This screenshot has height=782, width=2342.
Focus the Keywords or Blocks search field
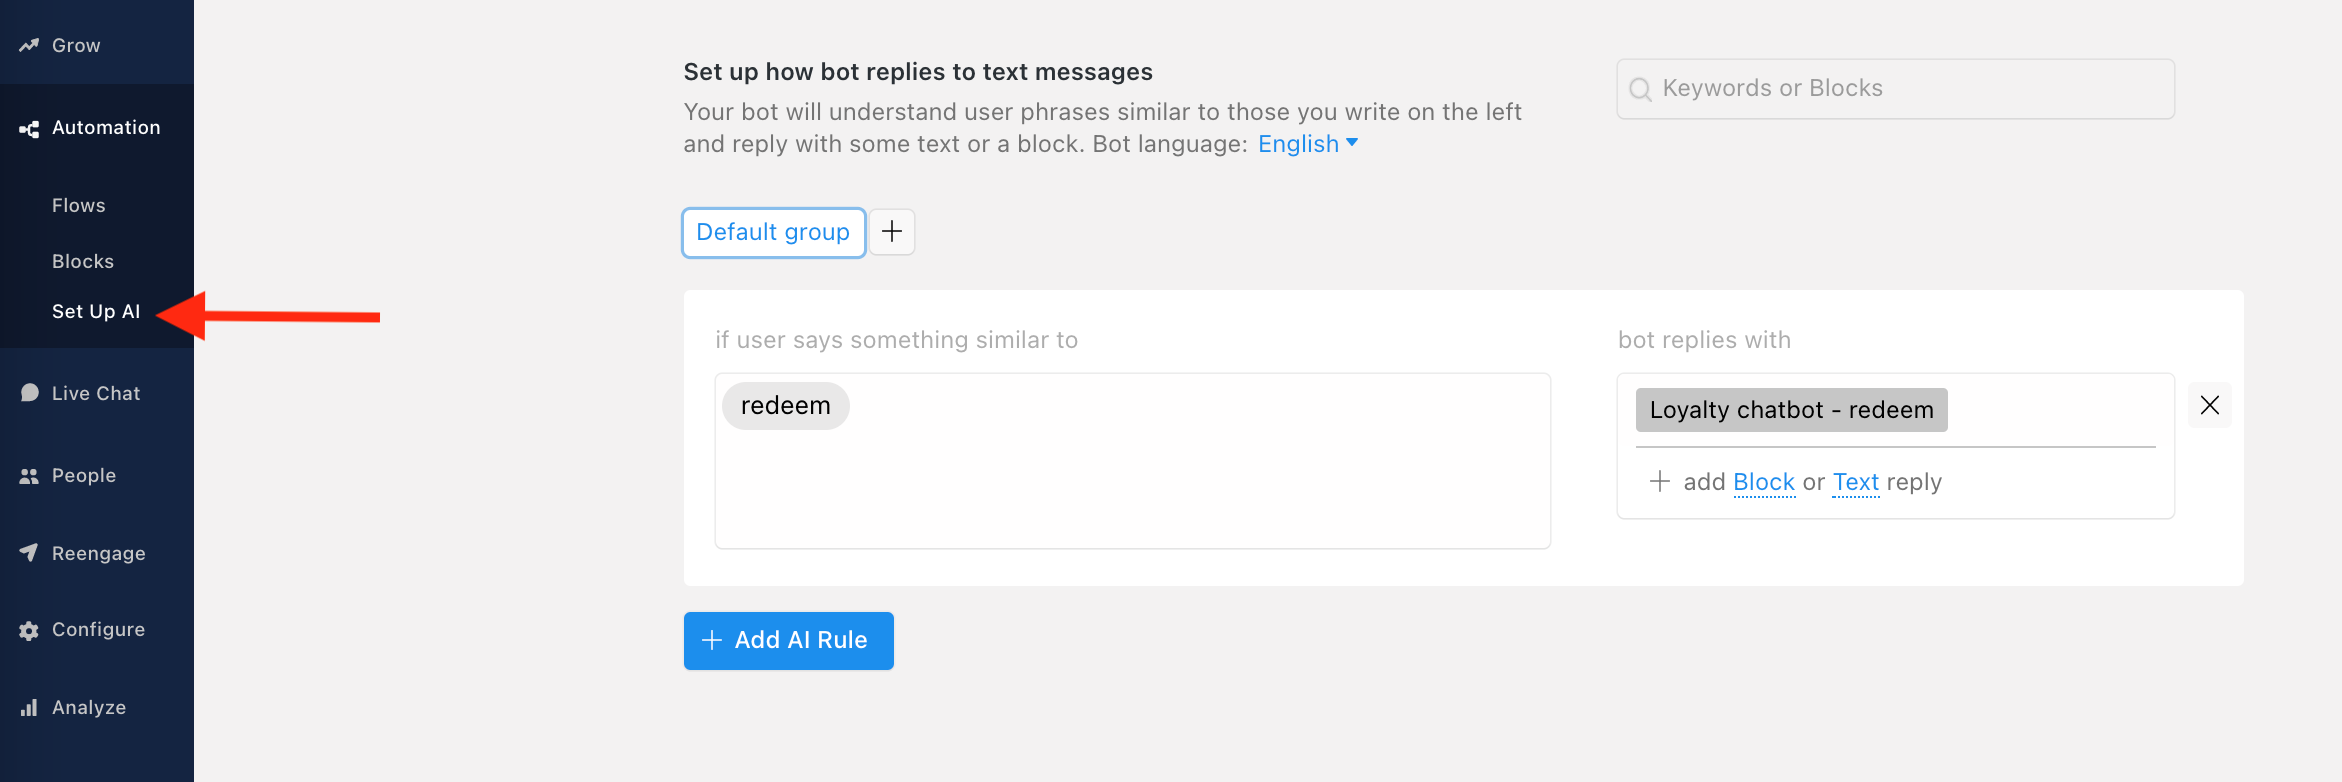coord(1895,89)
